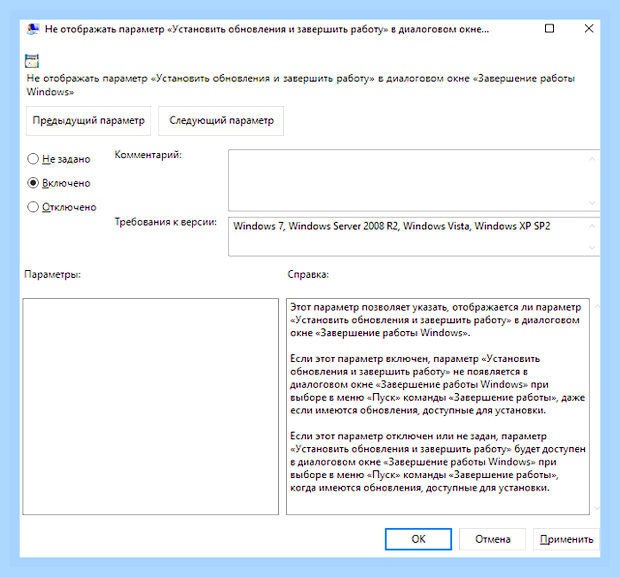Viewport: 620px width, 577px height.
Task: Click the "Требования к версии:" label
Action: pos(166,222)
